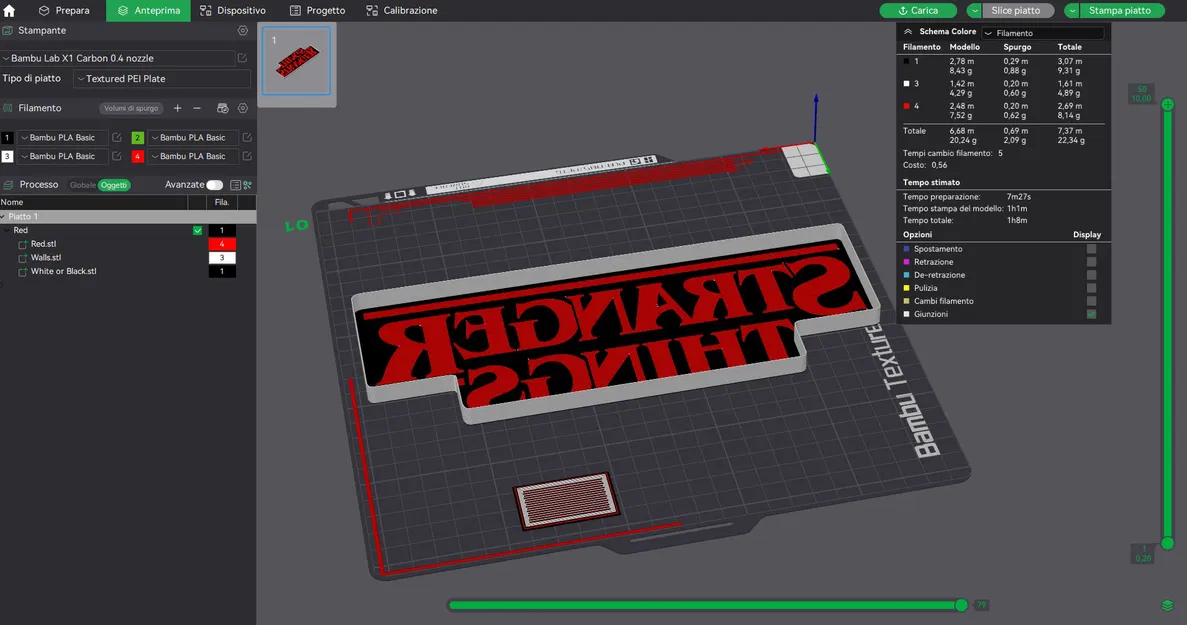Open filament 1 Bambu PLA Basic dropdown
The width and height of the screenshot is (1187, 625).
click(63, 138)
